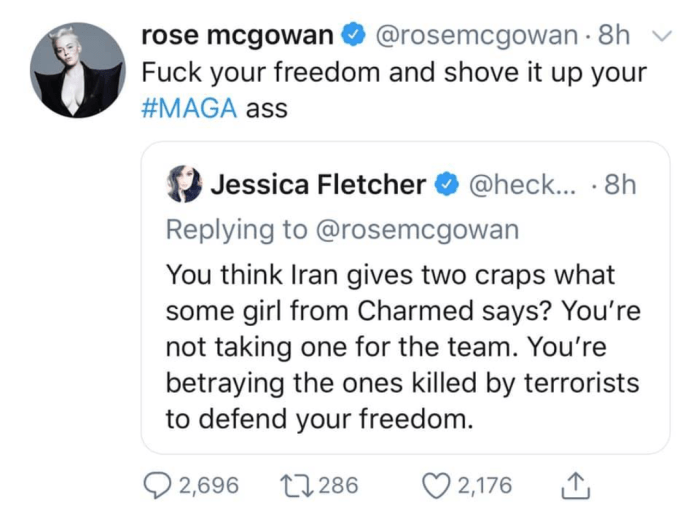Click verified badge beside rose mcgowan
This screenshot has height=514, width=699.
point(353,38)
